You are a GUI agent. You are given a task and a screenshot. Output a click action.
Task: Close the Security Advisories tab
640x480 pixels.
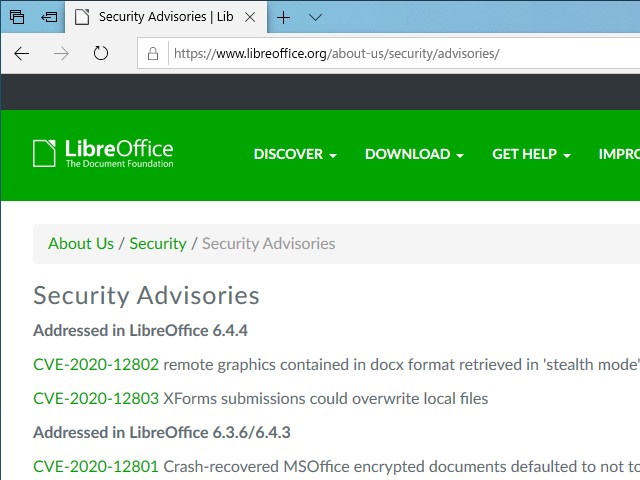tap(249, 17)
